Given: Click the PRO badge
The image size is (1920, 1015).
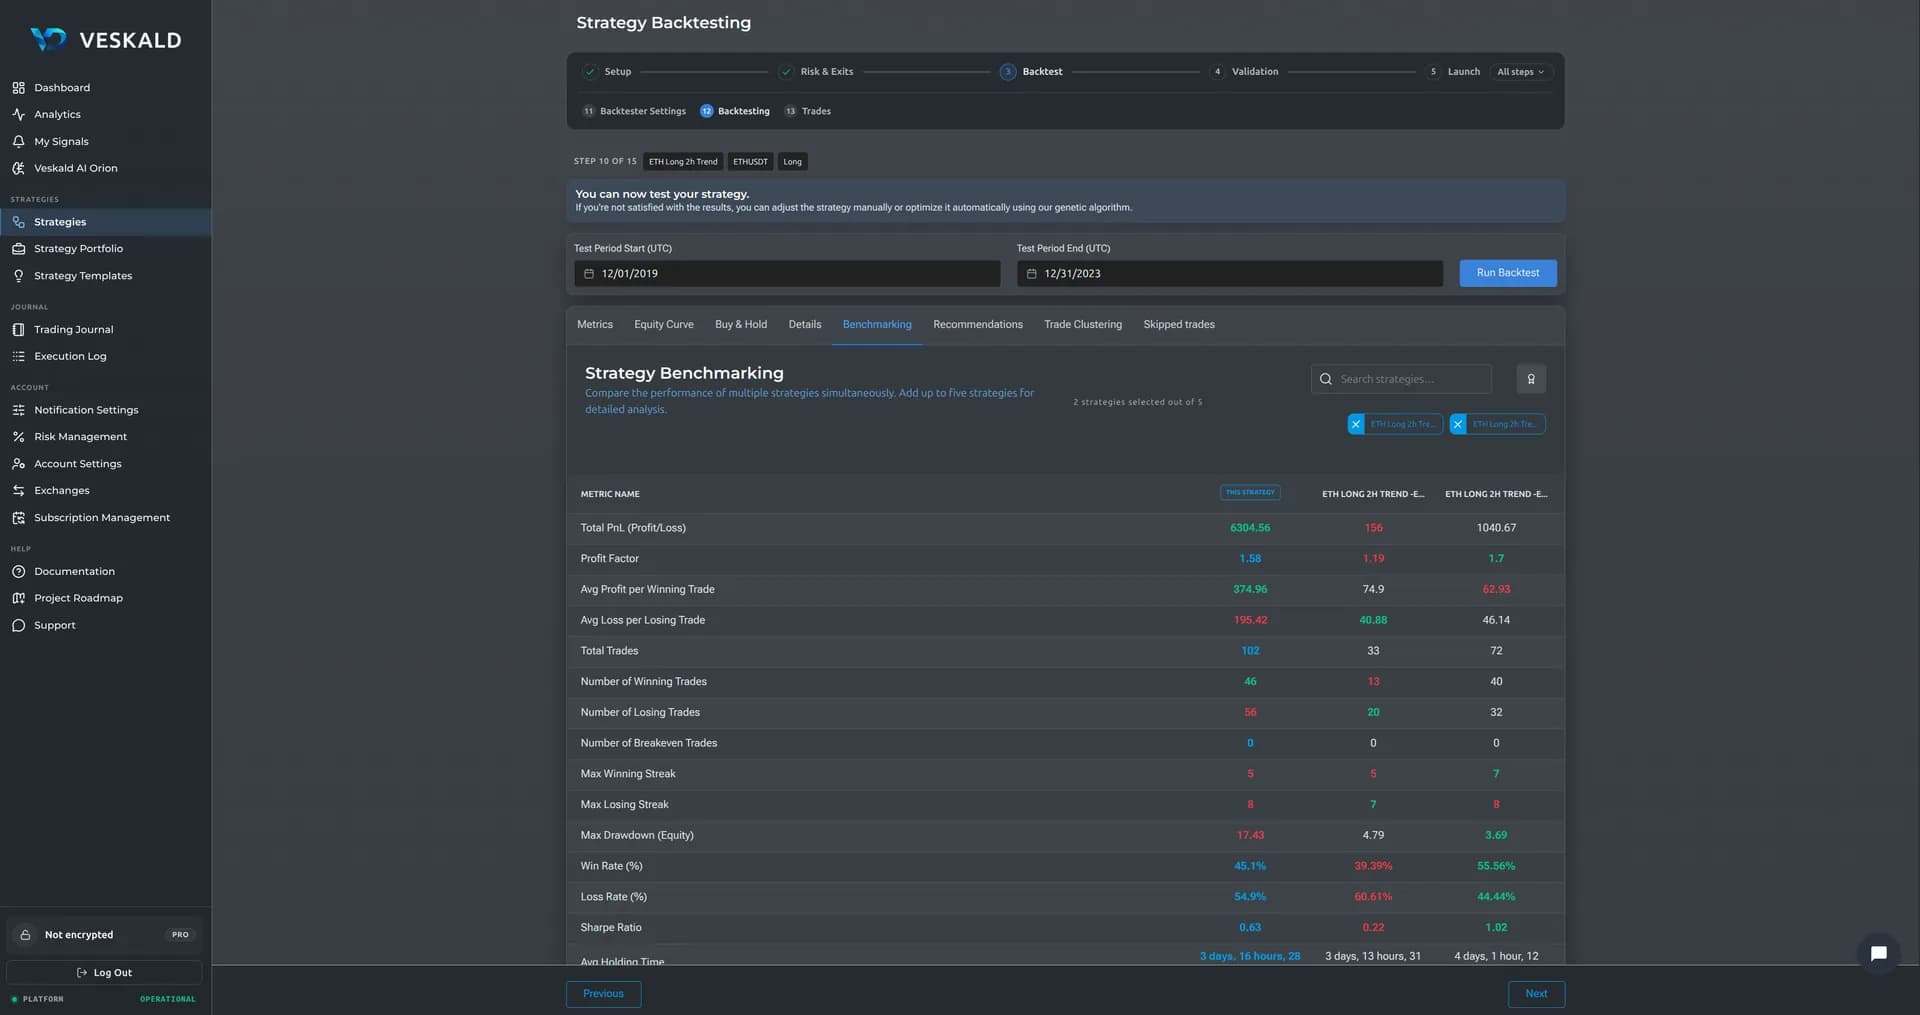Looking at the screenshot, I should [x=180, y=935].
